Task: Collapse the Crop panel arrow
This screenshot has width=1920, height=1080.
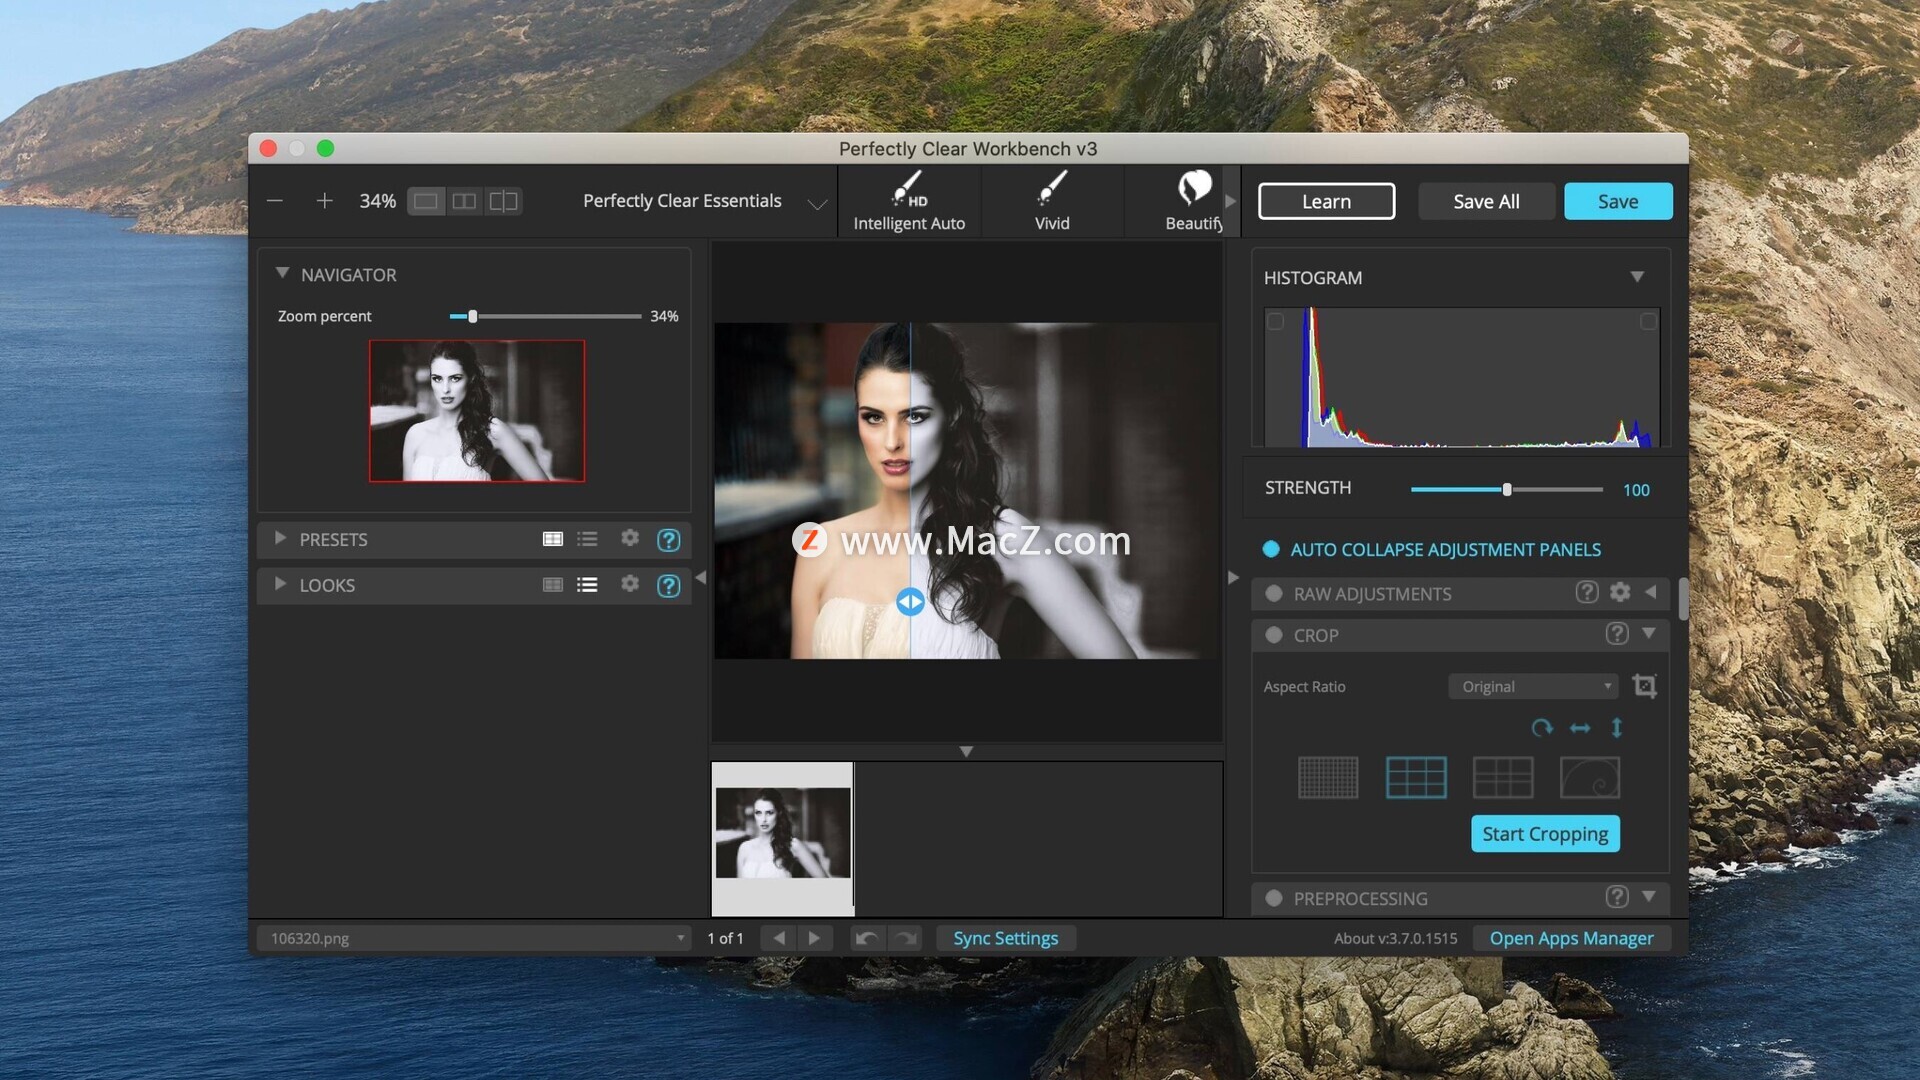Action: tap(1649, 633)
